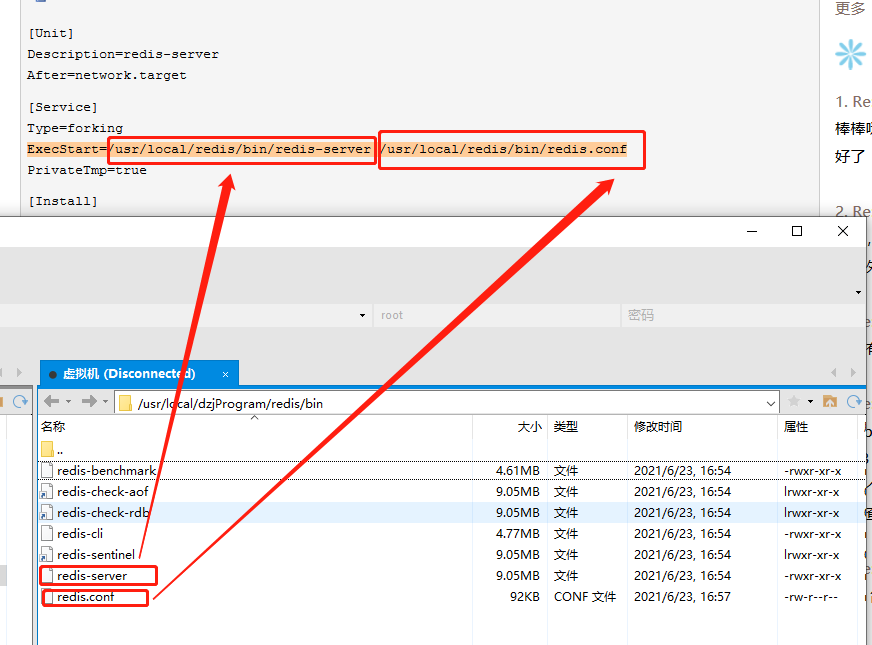This screenshot has width=872, height=645.
Task: Select the redis-check-rdb file
Action: click(x=103, y=513)
